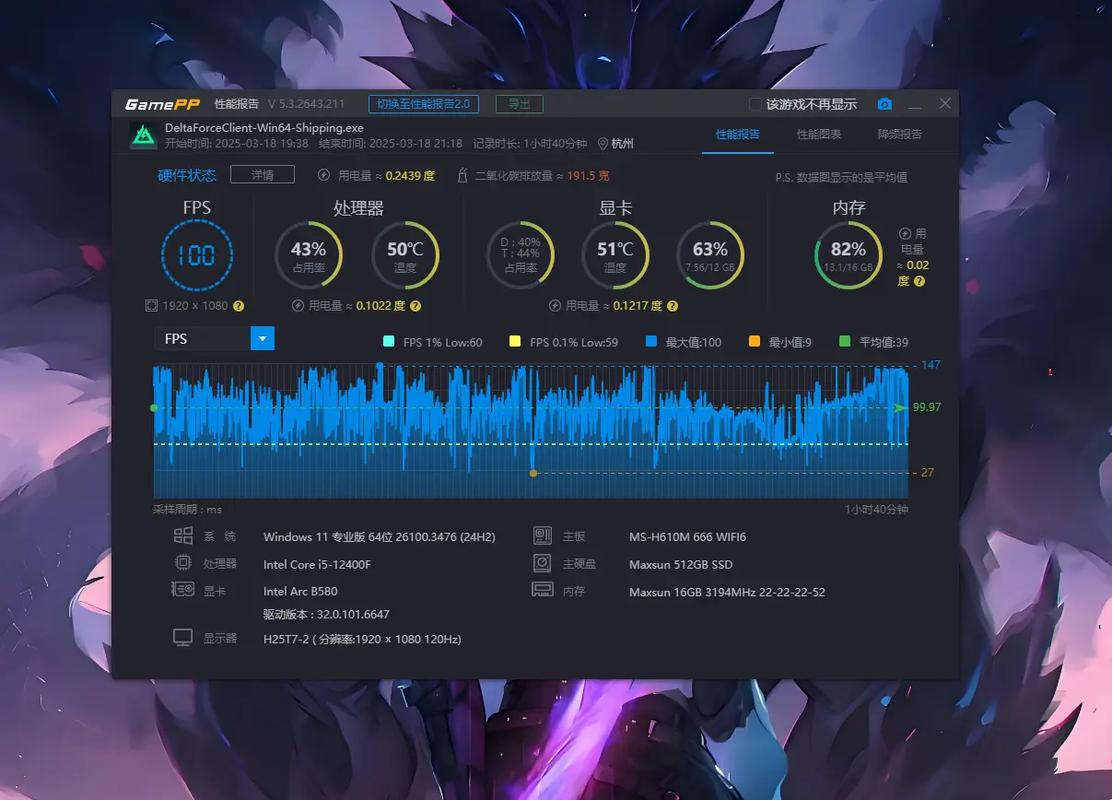1112x800 pixels.
Task: Open the FPS chart metric dropdown arrow
Action: point(262,339)
